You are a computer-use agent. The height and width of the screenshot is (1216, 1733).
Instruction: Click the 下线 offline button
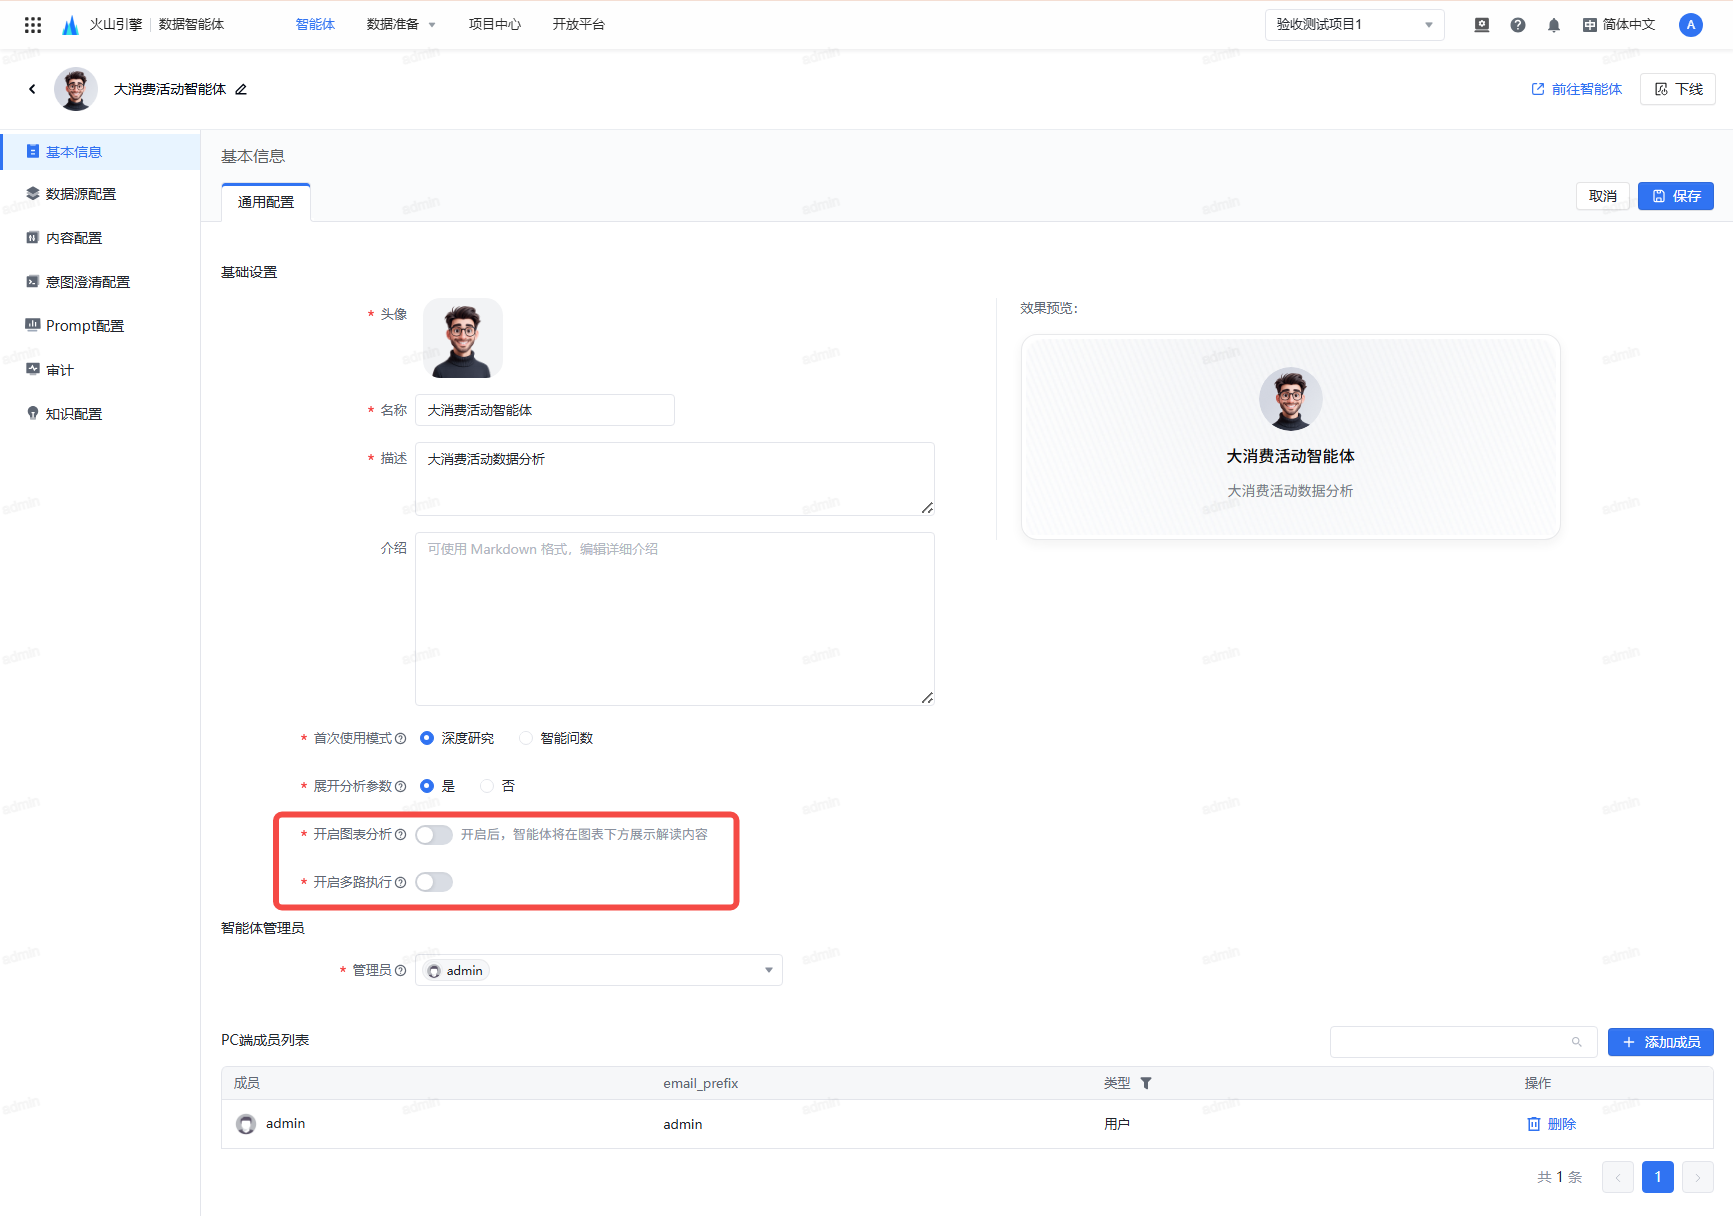tap(1678, 89)
